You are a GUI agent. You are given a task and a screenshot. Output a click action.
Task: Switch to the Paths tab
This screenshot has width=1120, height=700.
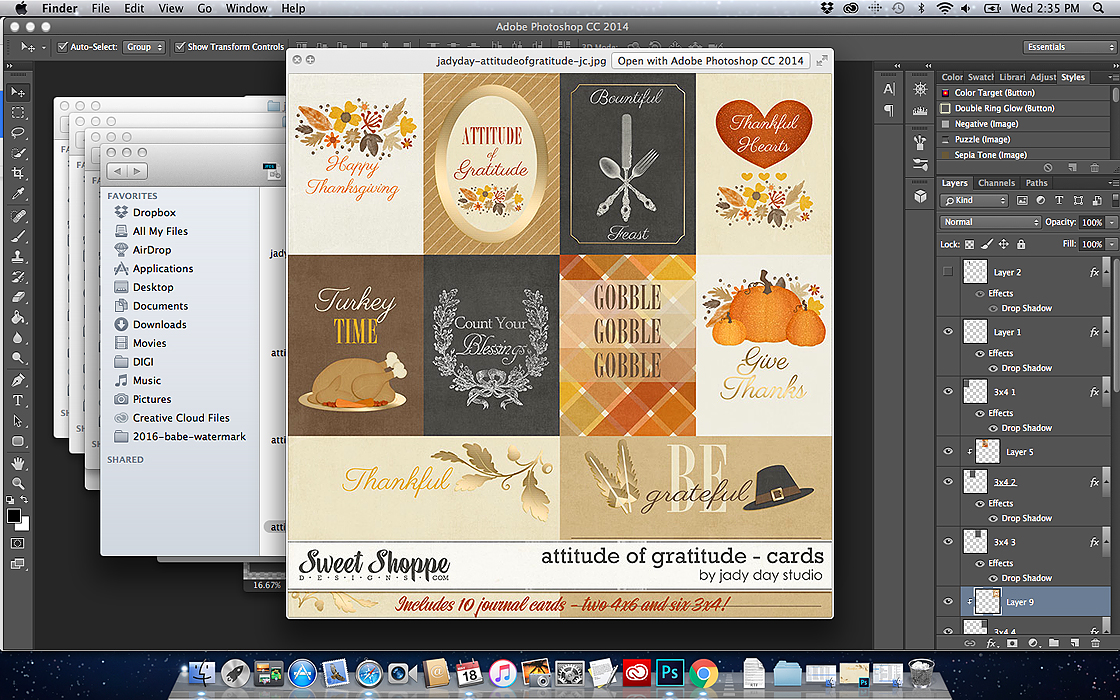pyautogui.click(x=1036, y=183)
